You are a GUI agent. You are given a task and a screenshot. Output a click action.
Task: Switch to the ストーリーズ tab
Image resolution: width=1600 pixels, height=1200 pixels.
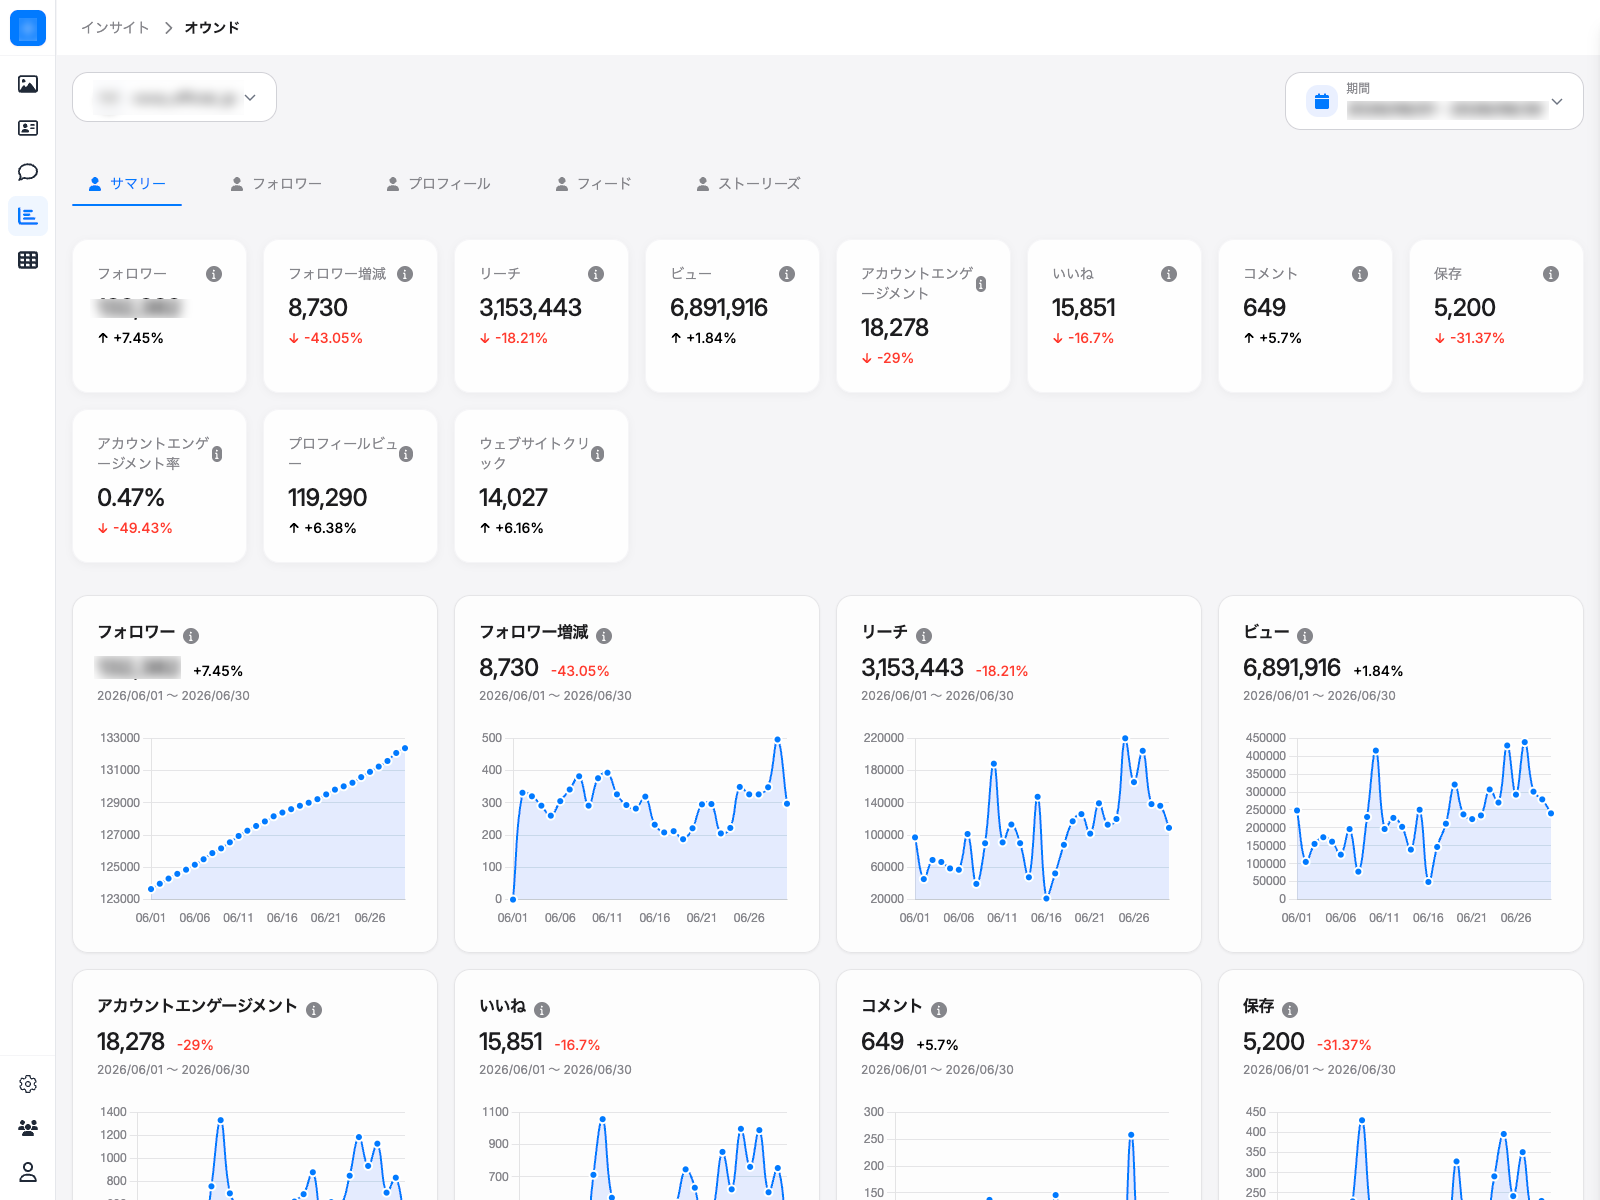(x=748, y=184)
